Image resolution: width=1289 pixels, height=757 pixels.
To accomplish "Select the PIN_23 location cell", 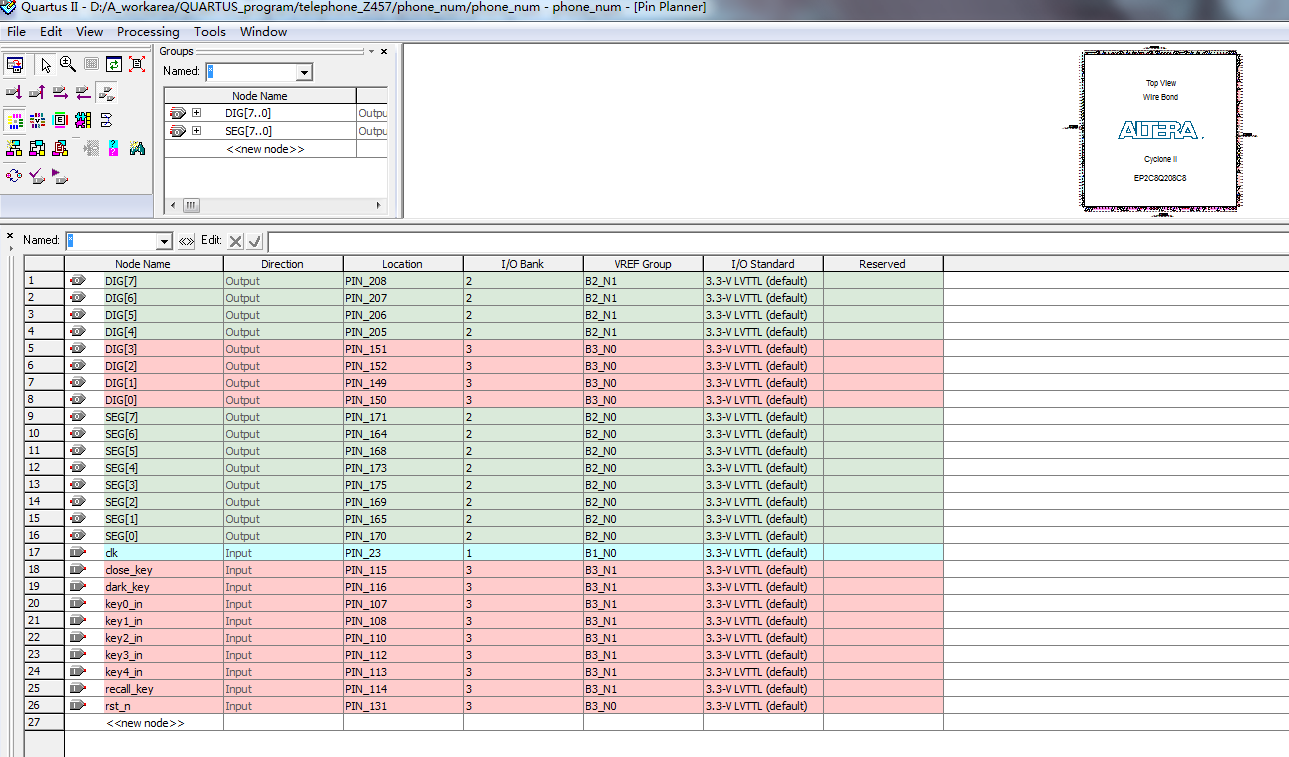I will point(403,553).
